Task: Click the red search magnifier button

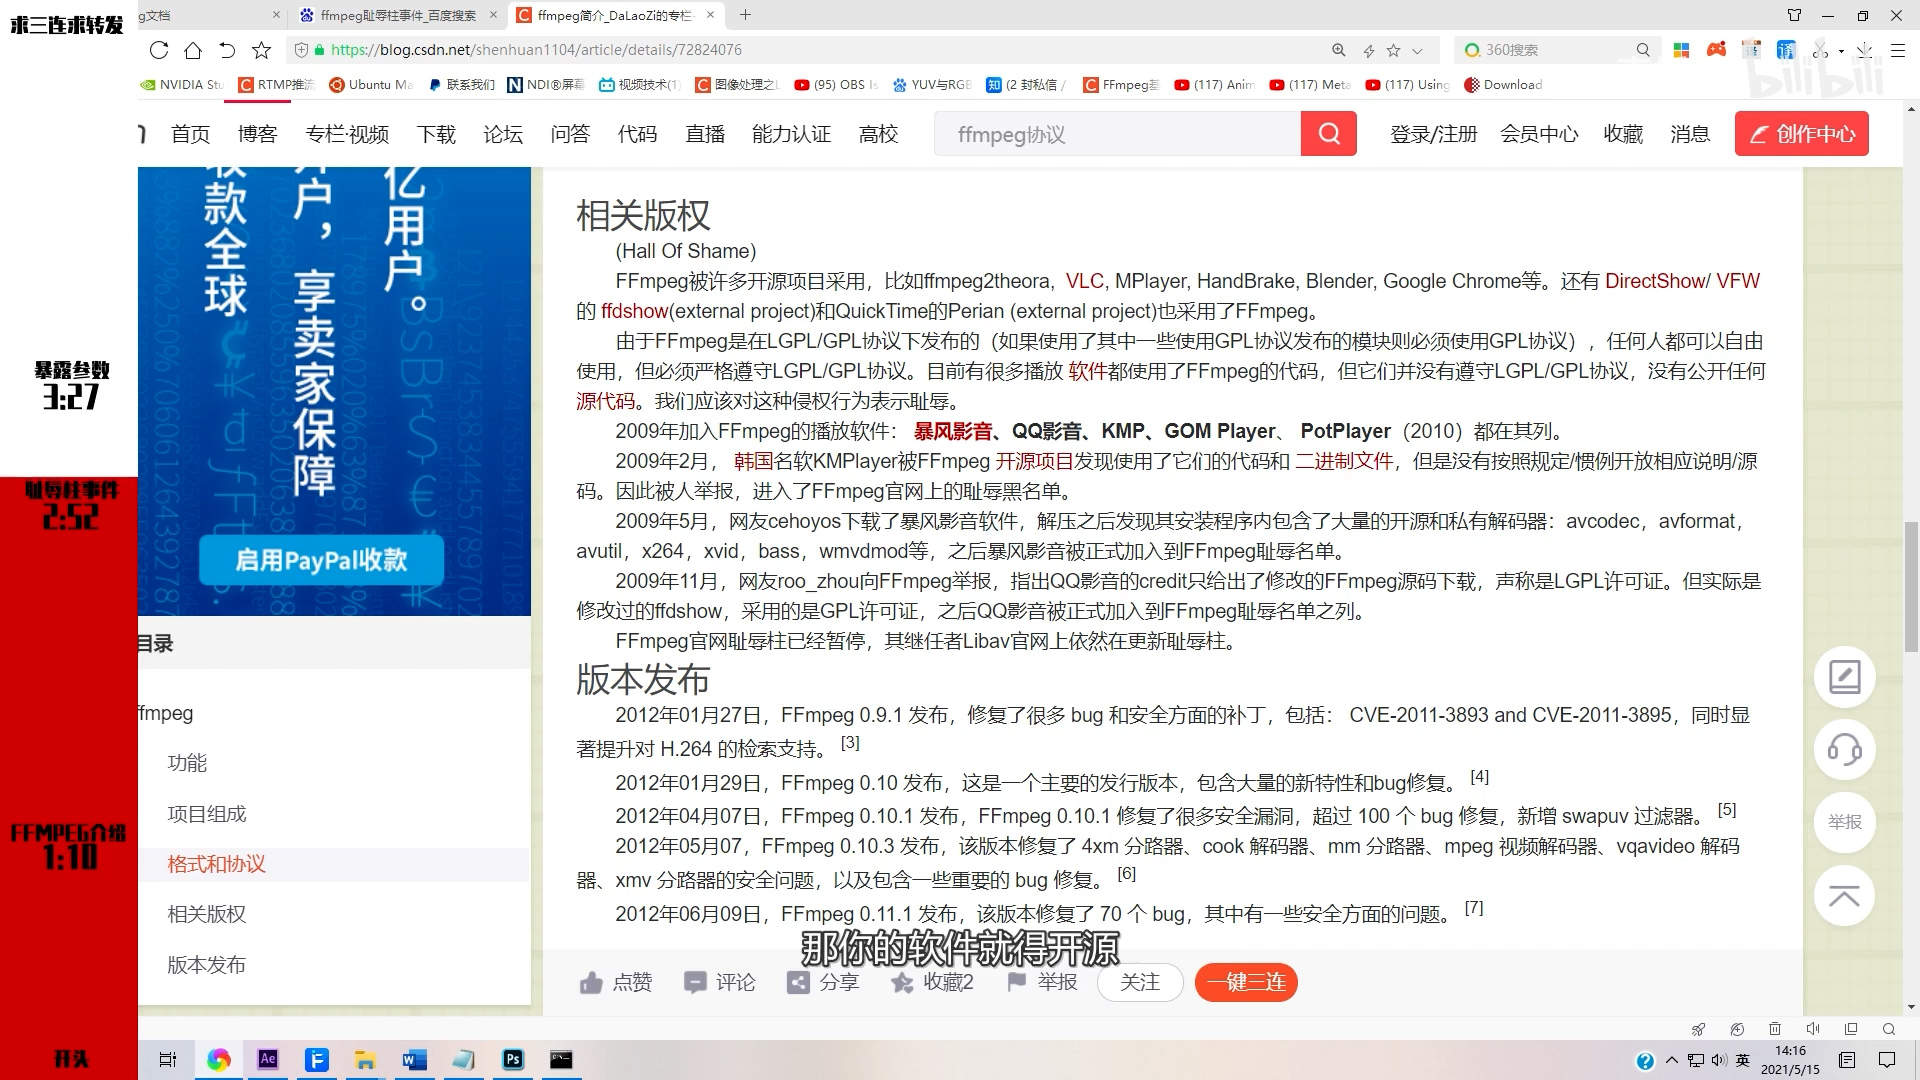Action: [x=1328, y=134]
